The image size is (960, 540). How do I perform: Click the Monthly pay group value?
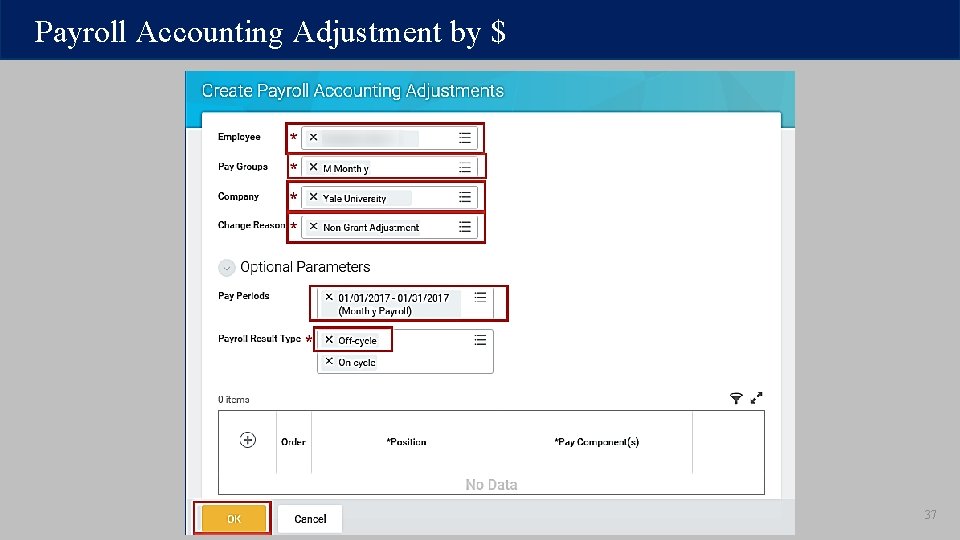click(x=346, y=168)
